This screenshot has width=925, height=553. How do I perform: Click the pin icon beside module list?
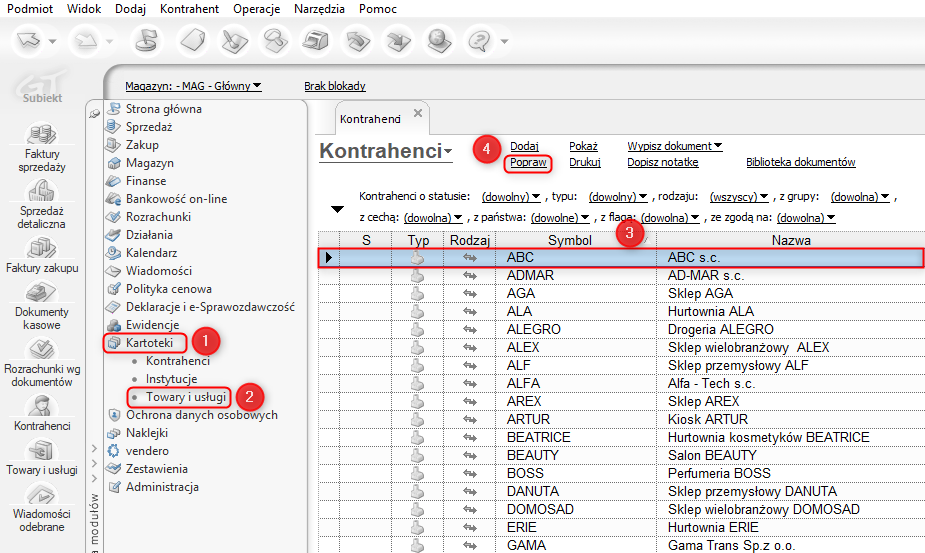(94, 113)
